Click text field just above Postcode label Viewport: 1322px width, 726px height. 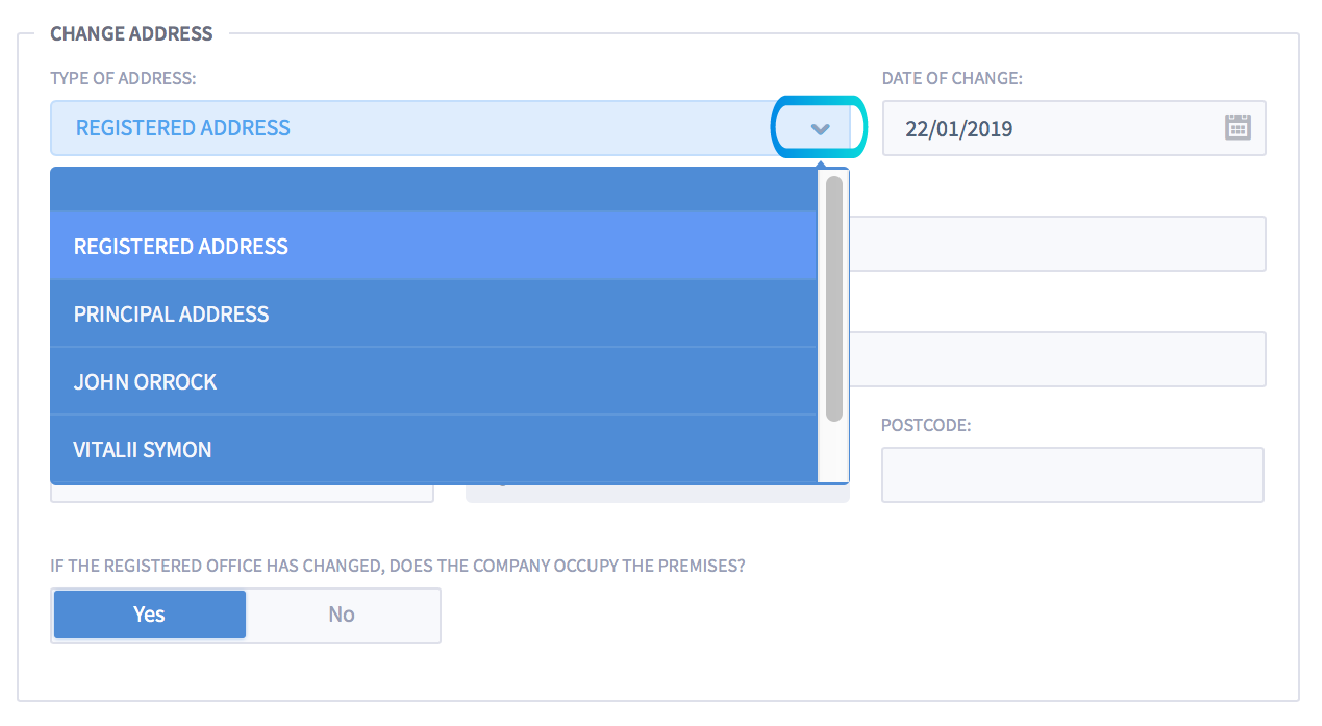1056,359
